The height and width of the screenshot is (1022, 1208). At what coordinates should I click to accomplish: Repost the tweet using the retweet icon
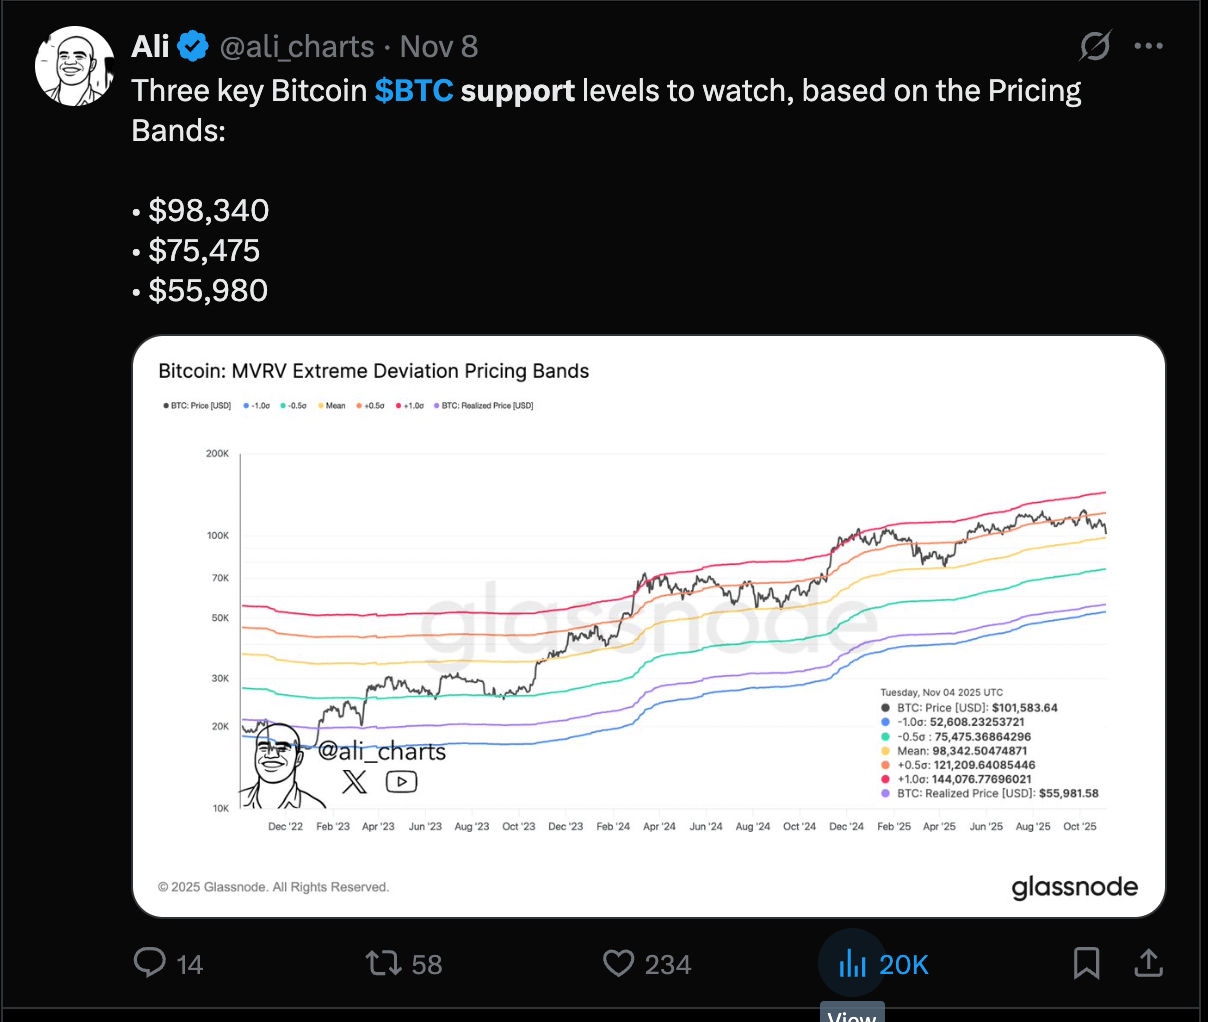click(382, 963)
